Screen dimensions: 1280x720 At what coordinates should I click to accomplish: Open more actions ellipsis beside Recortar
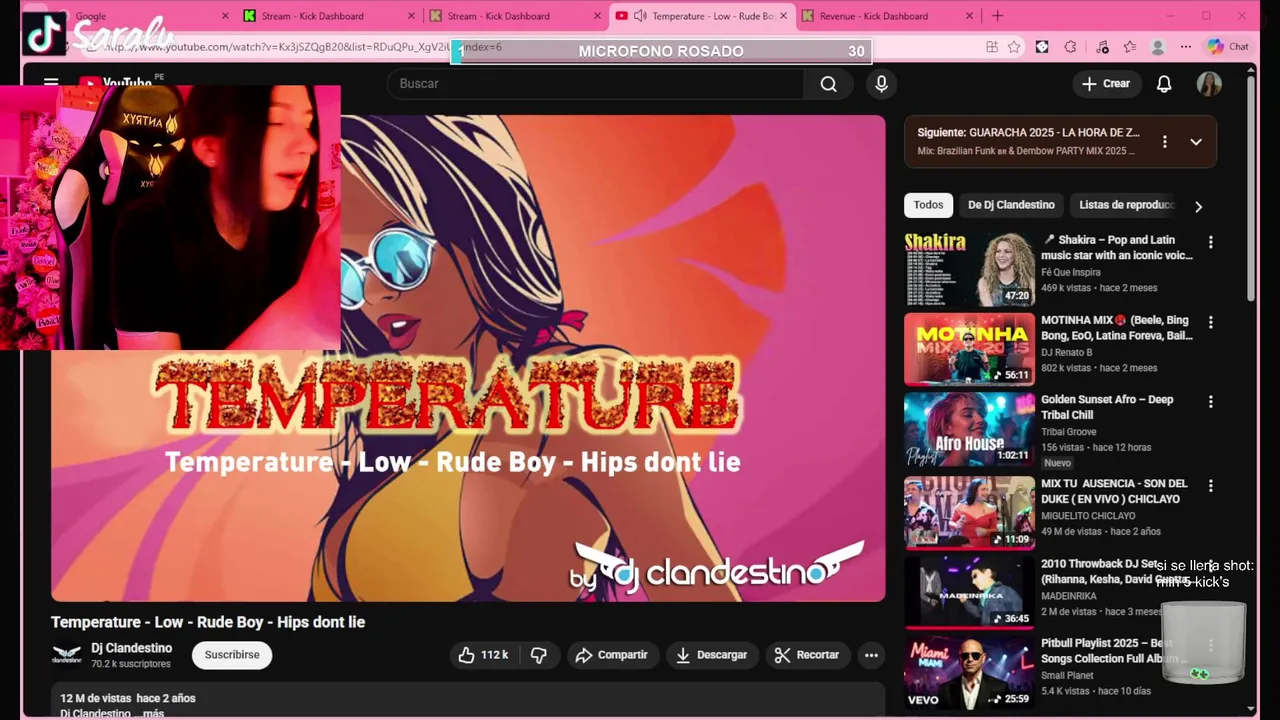point(871,655)
